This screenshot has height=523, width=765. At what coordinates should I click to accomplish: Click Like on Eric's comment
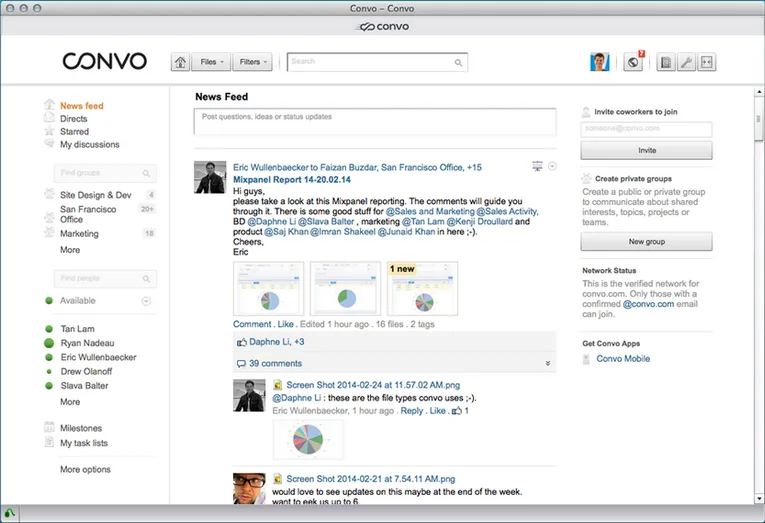pos(437,411)
